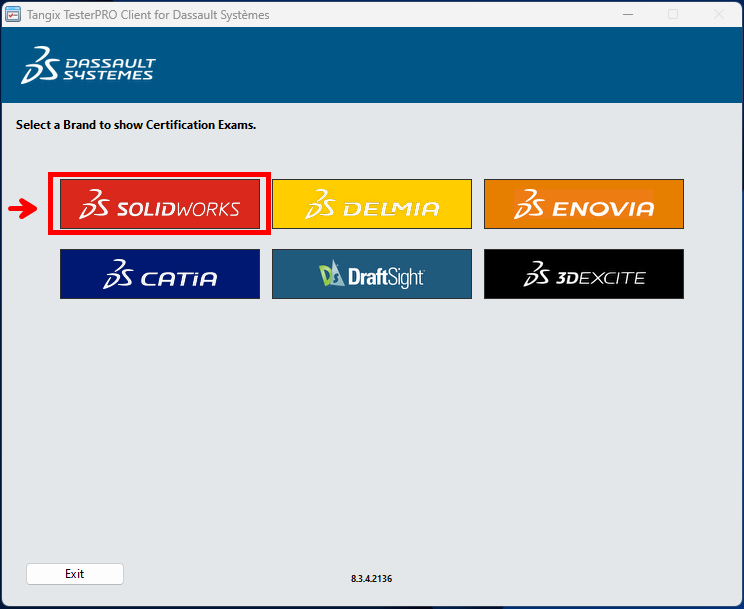Click the 'Select a Brand' instruction text
The height and width of the screenshot is (609, 744).
pyautogui.click(x=136, y=126)
